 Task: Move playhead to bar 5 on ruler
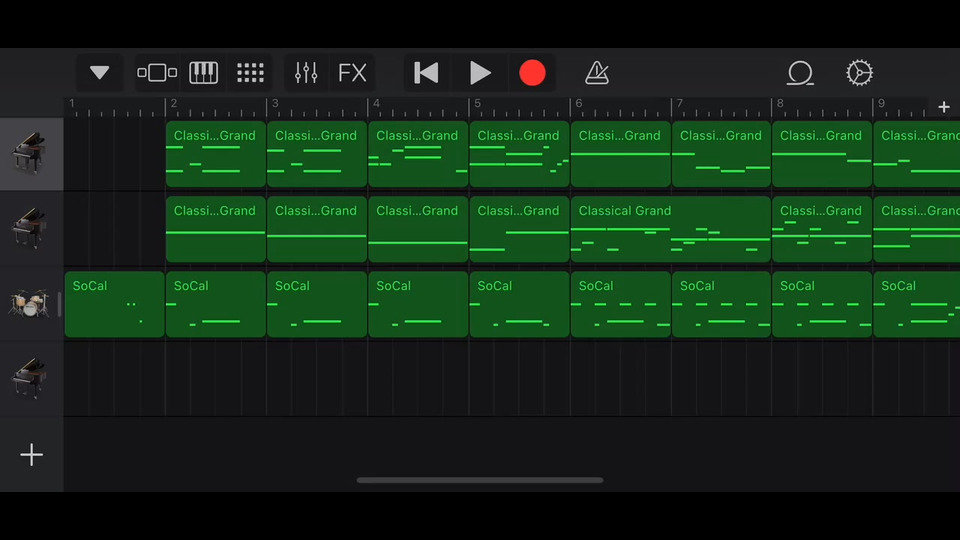[x=478, y=103]
